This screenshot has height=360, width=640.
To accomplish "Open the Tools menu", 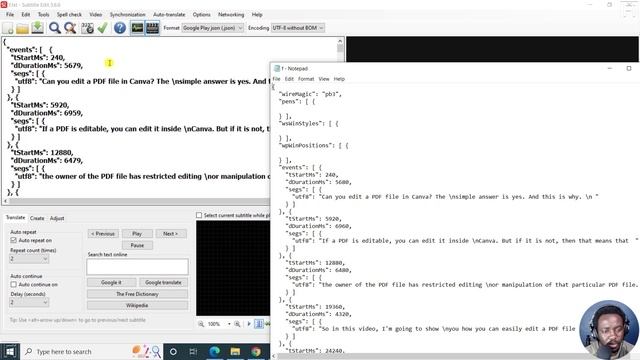I will tap(43, 15).
